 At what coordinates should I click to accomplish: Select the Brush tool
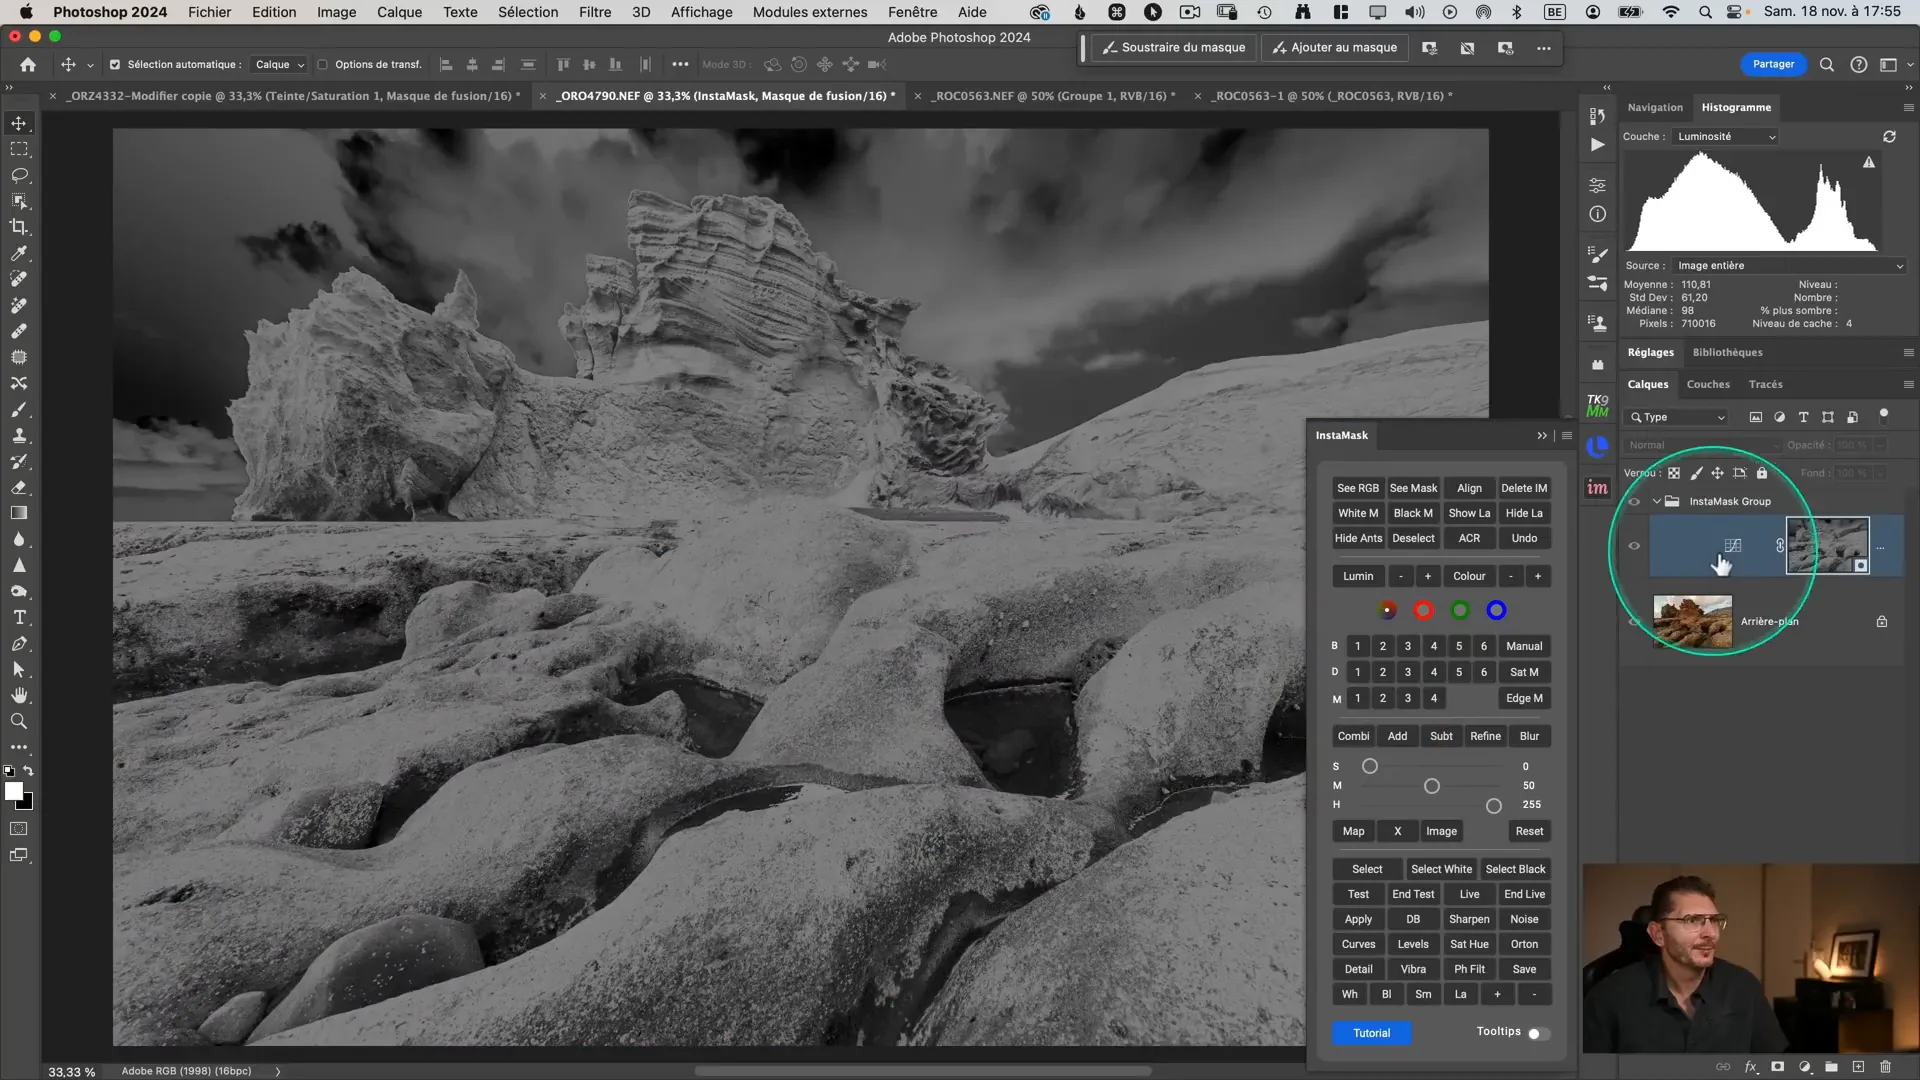[19, 409]
